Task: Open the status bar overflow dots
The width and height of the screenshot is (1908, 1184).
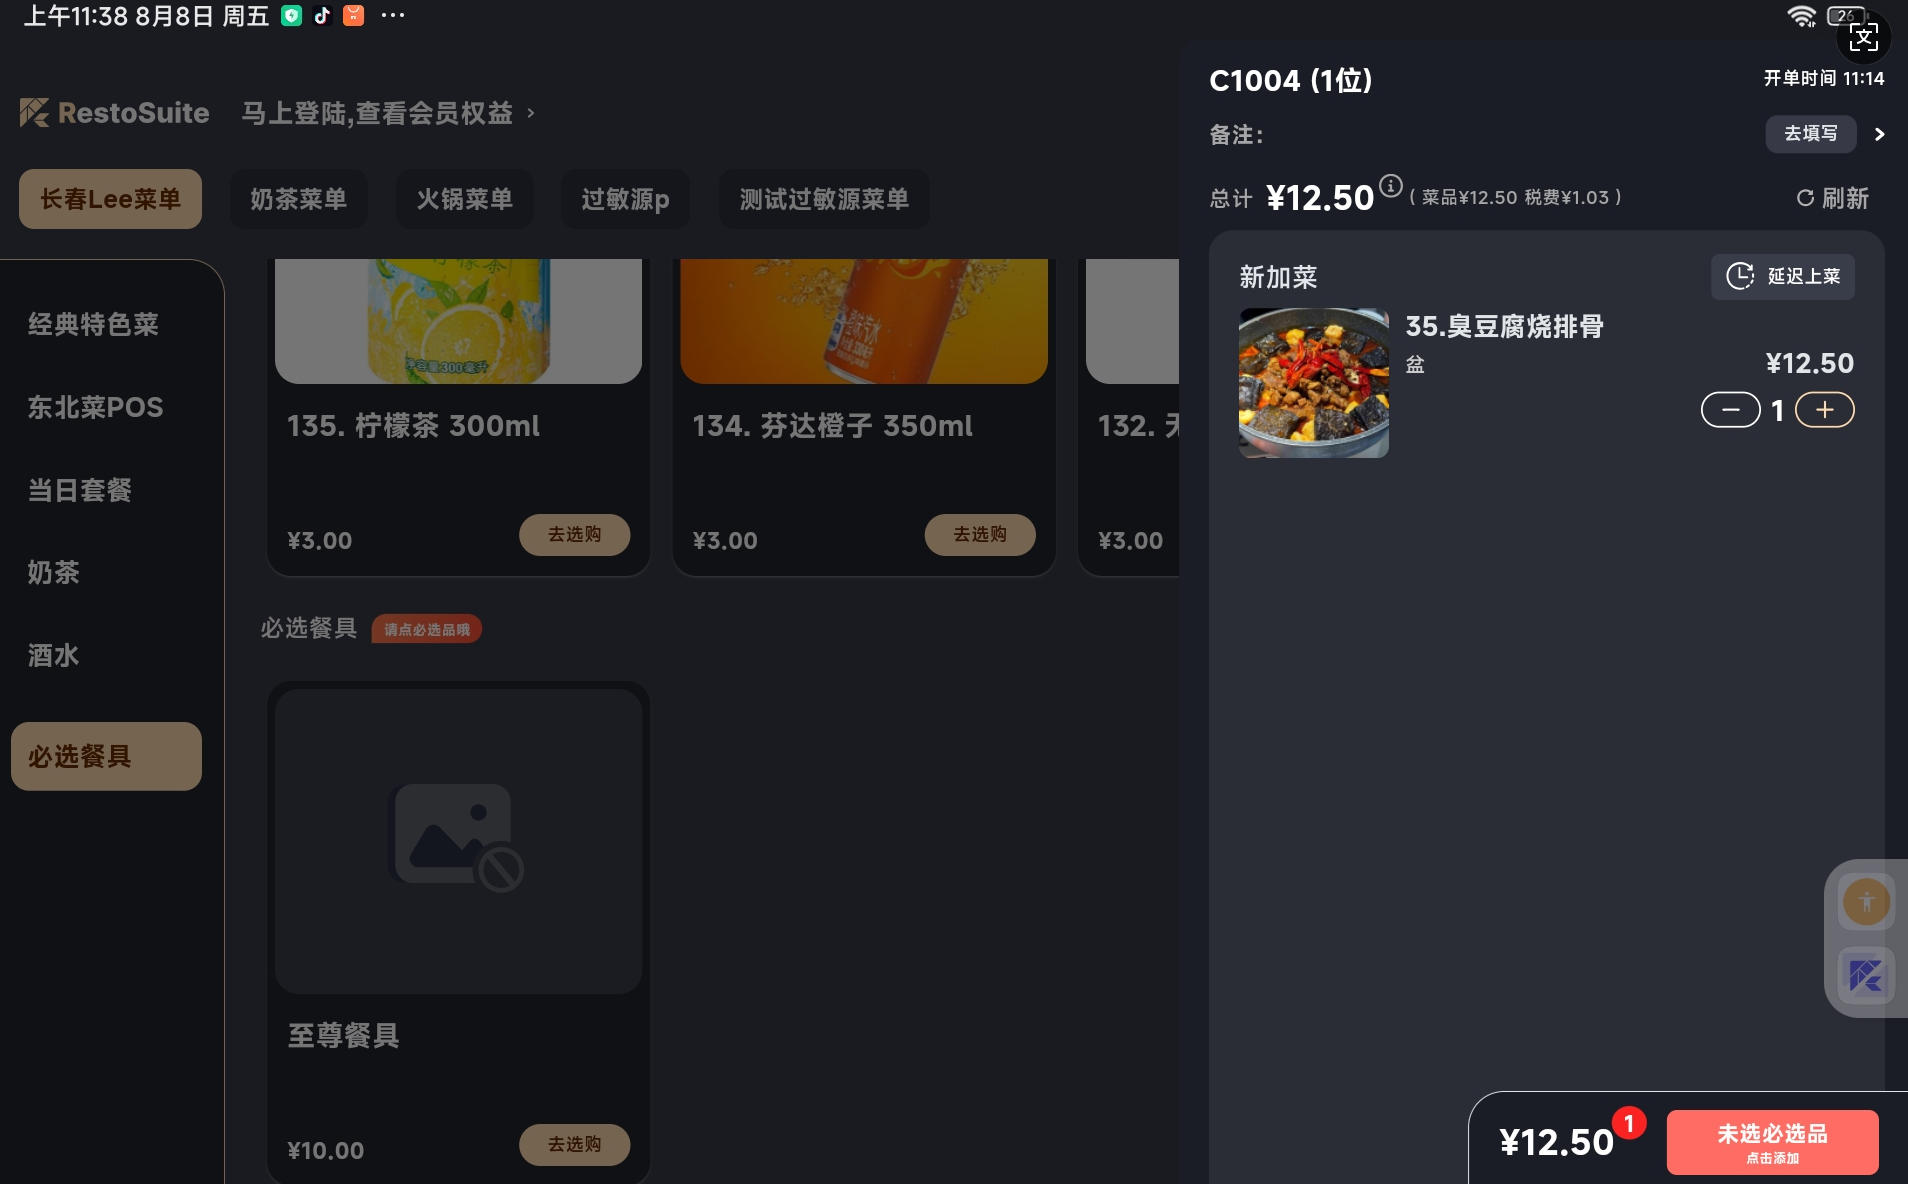Action: click(393, 15)
